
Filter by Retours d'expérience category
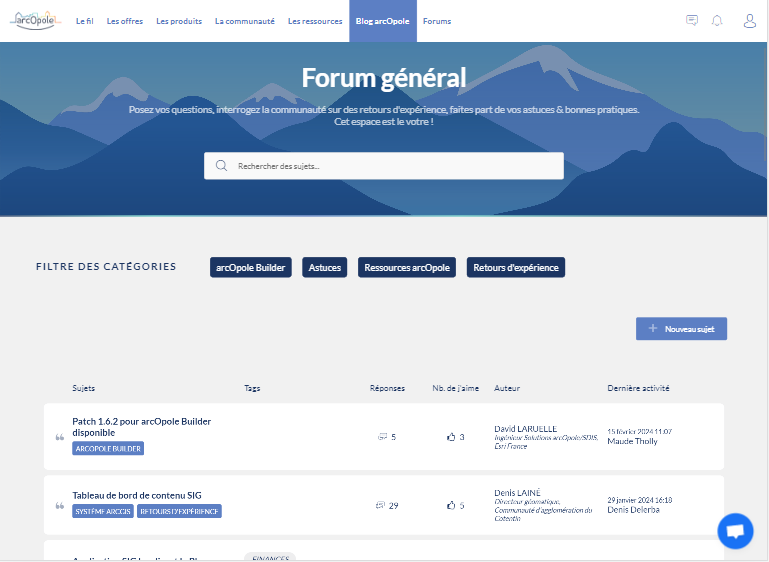516,267
